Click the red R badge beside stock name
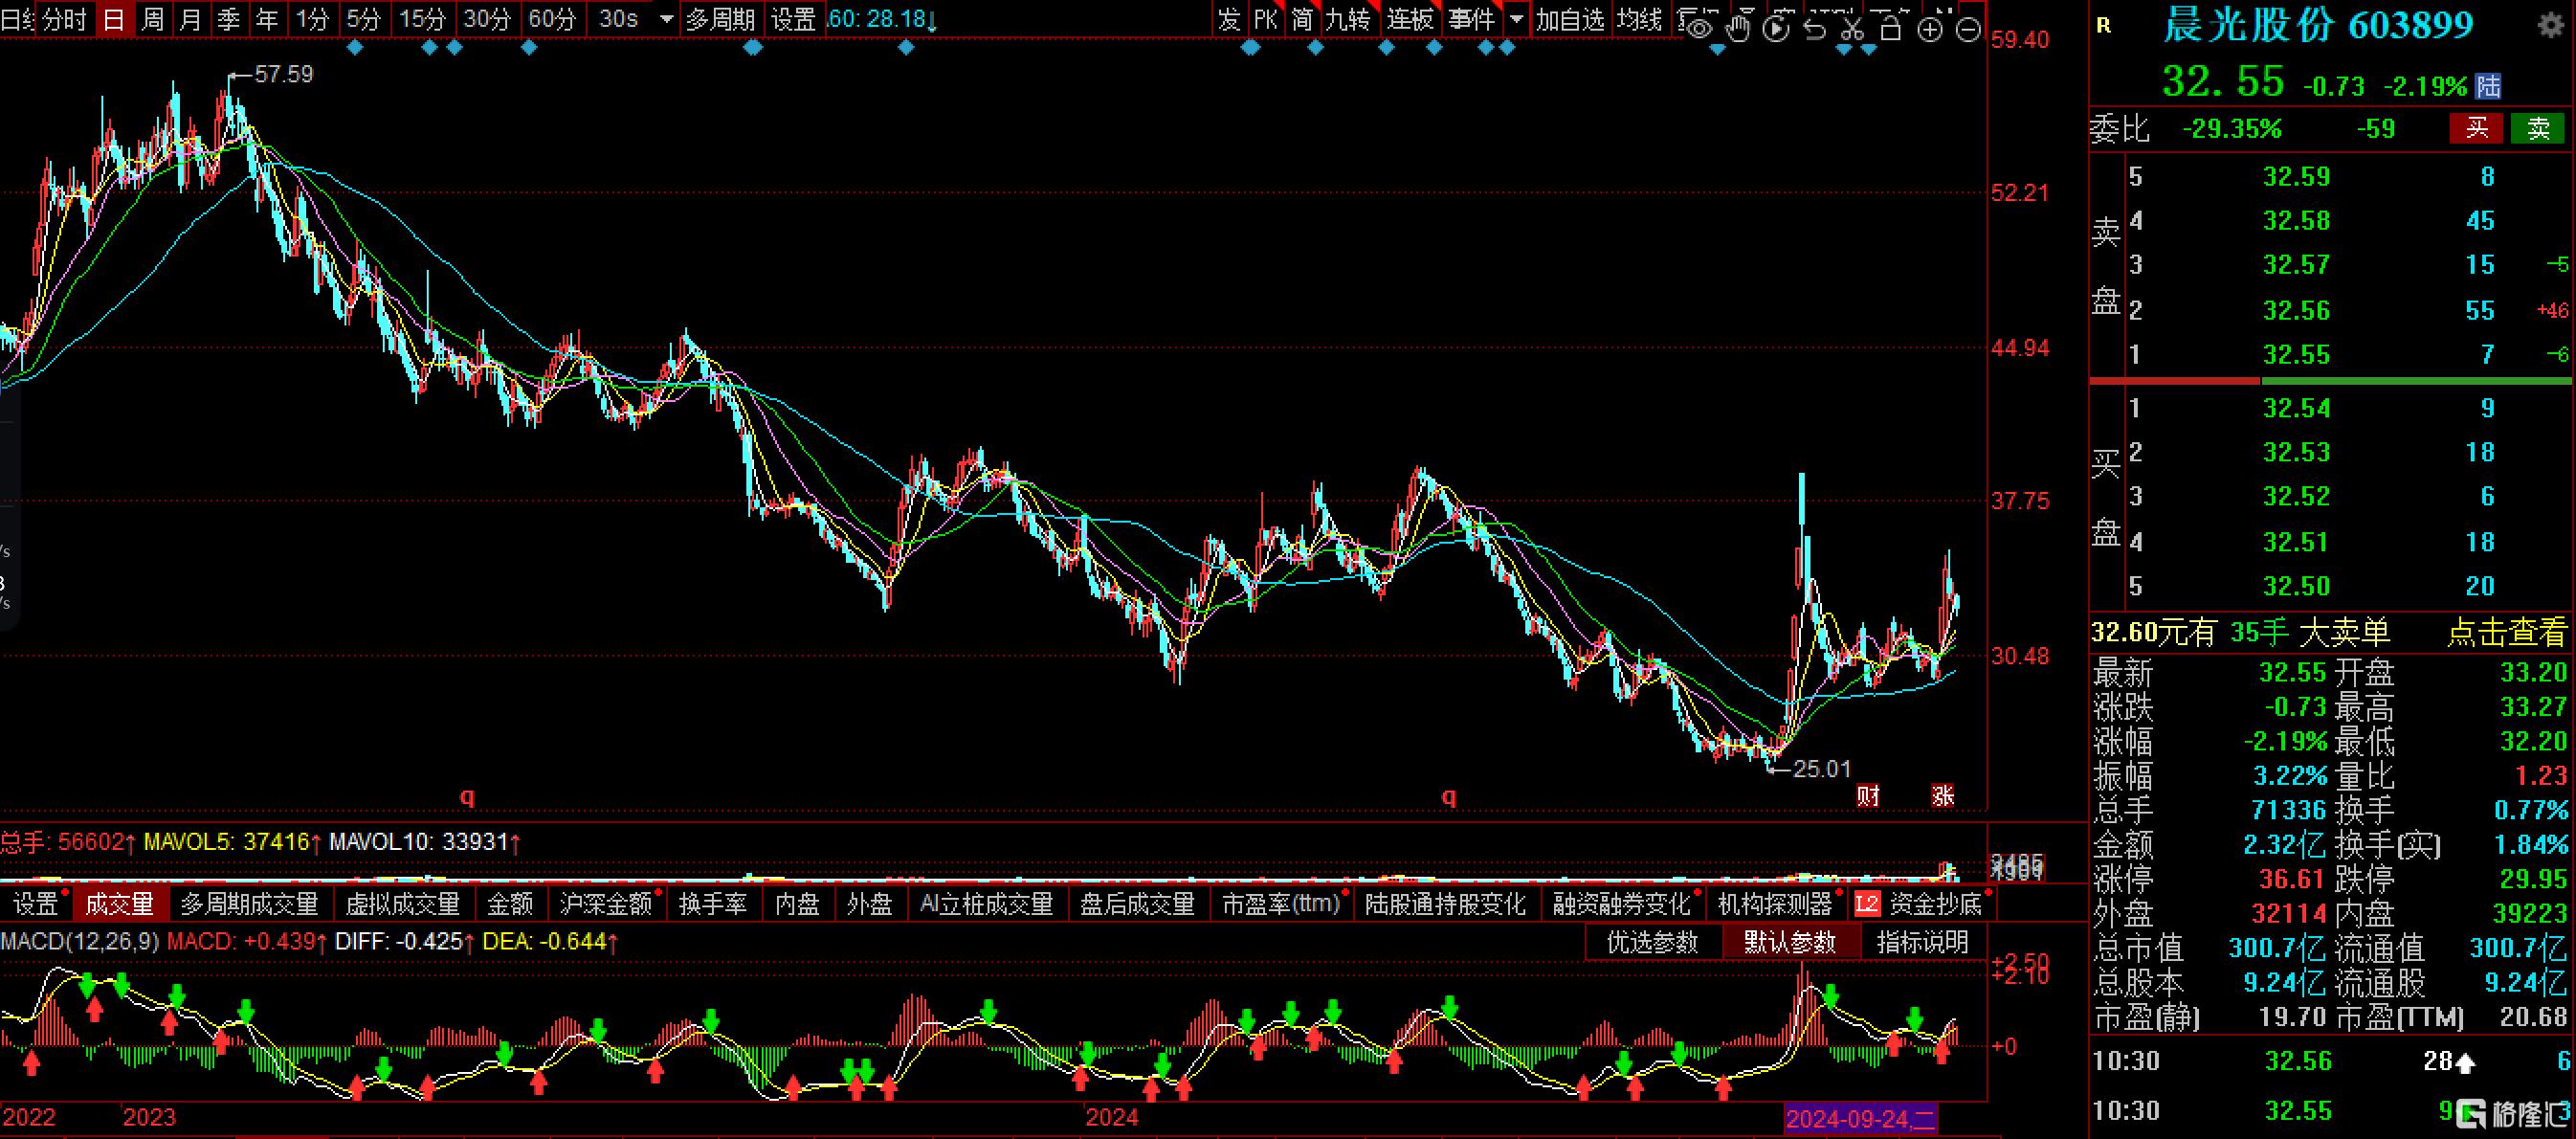This screenshot has width=2576, height=1139. (x=2104, y=26)
